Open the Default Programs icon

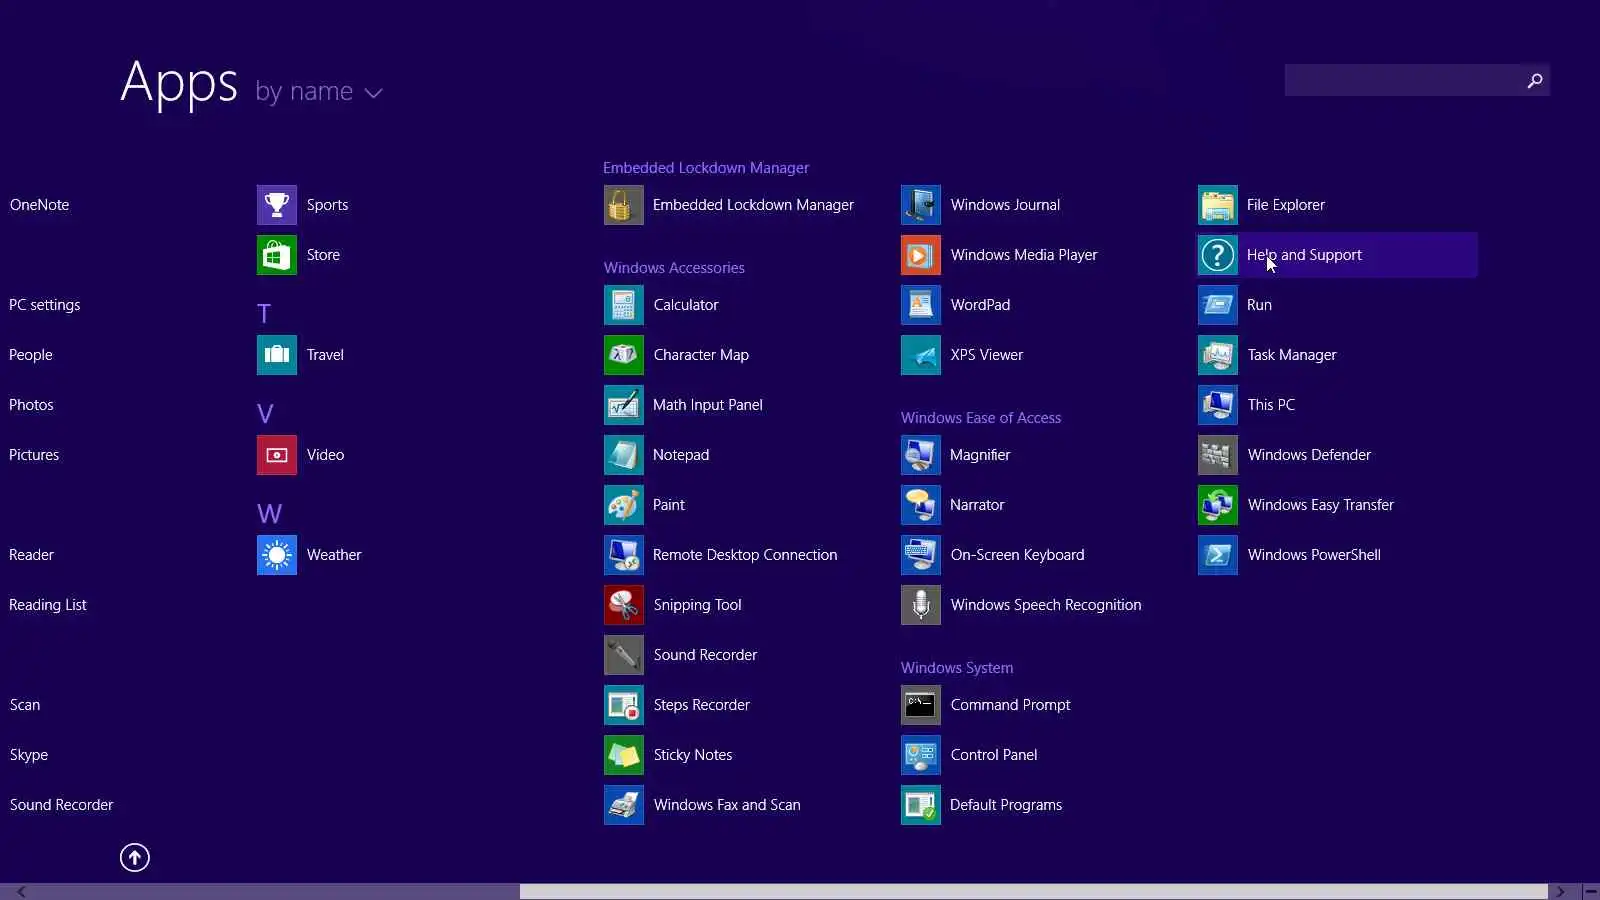click(921, 805)
